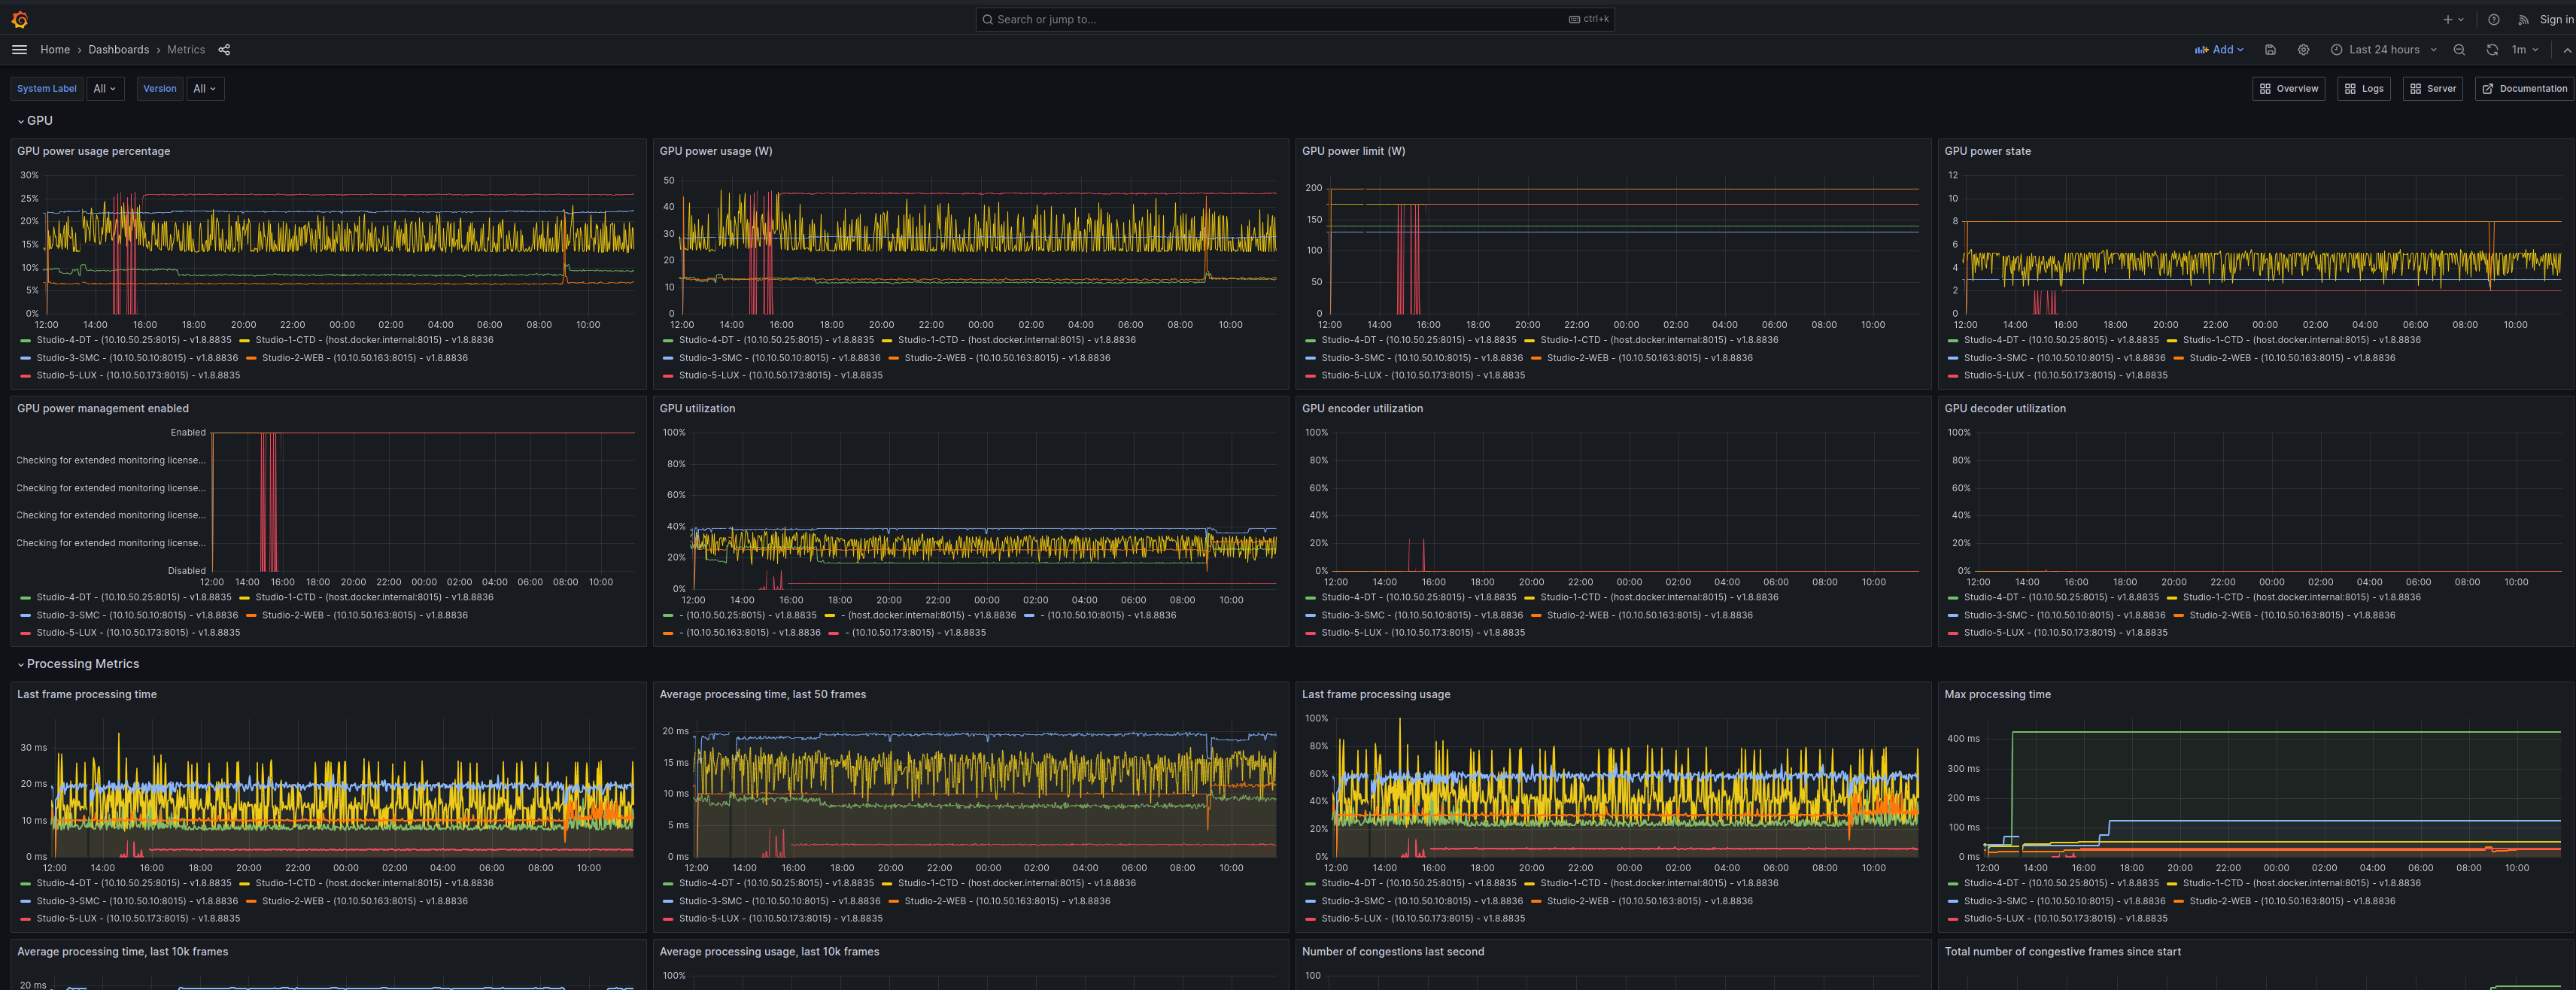Viewport: 2576px width, 990px height.
Task: Open the news feed icon
Action: [x=2523, y=19]
